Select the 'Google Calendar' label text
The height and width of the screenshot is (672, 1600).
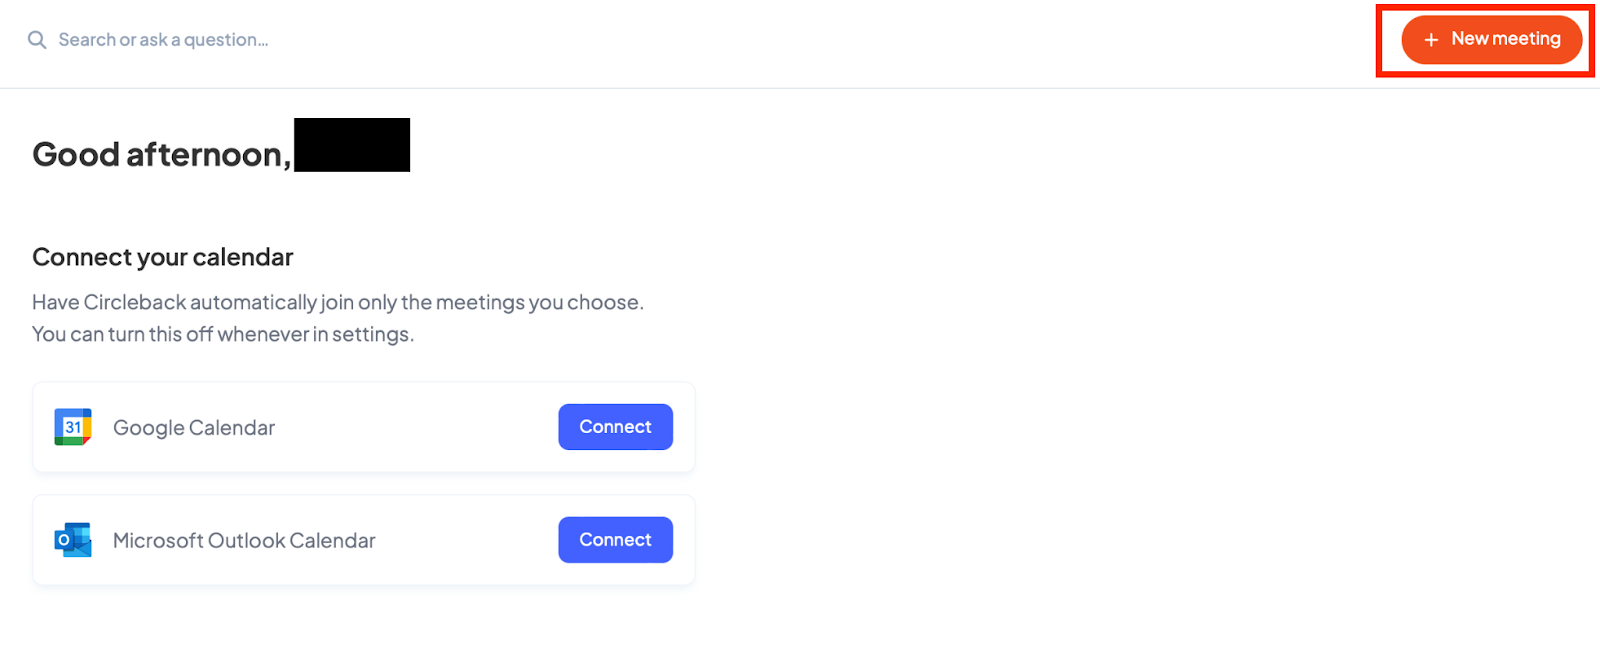pyautogui.click(x=194, y=428)
